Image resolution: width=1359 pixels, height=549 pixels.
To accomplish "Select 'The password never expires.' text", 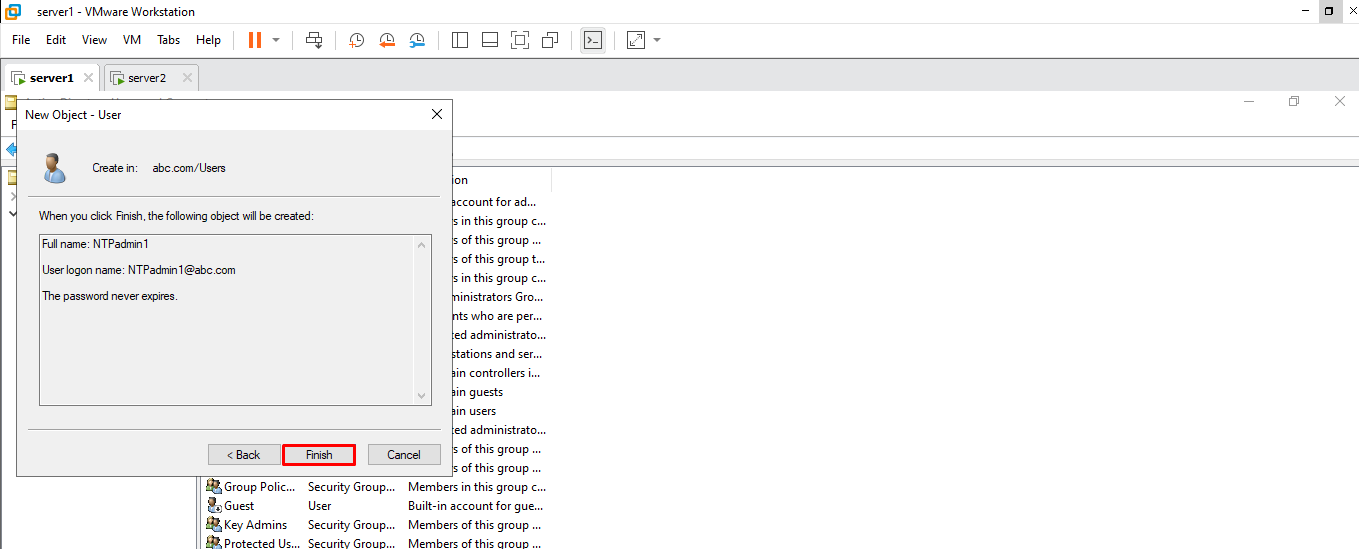I will (x=110, y=296).
